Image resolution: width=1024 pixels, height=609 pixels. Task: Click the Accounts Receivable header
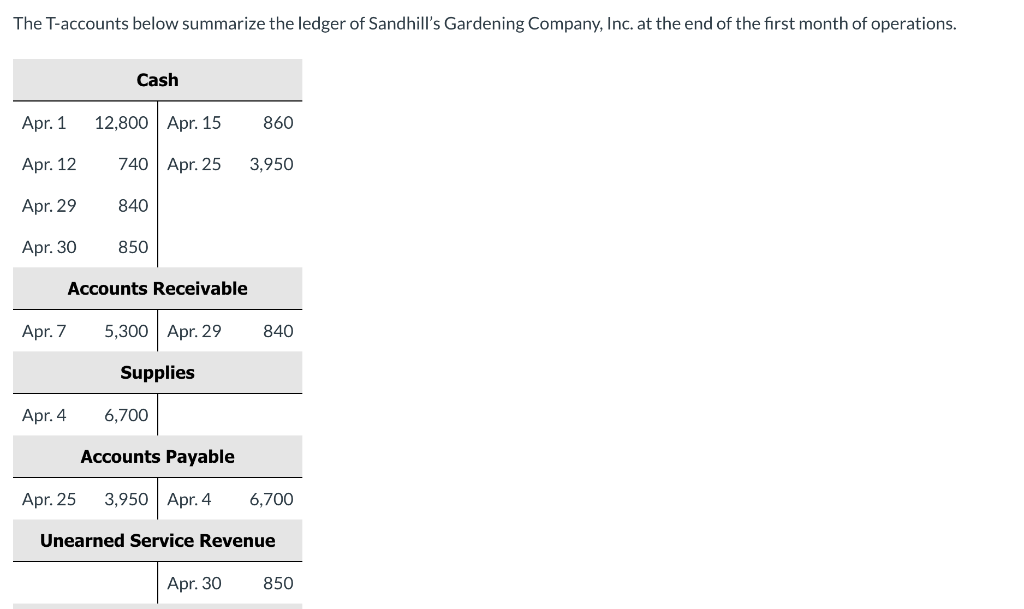157,289
